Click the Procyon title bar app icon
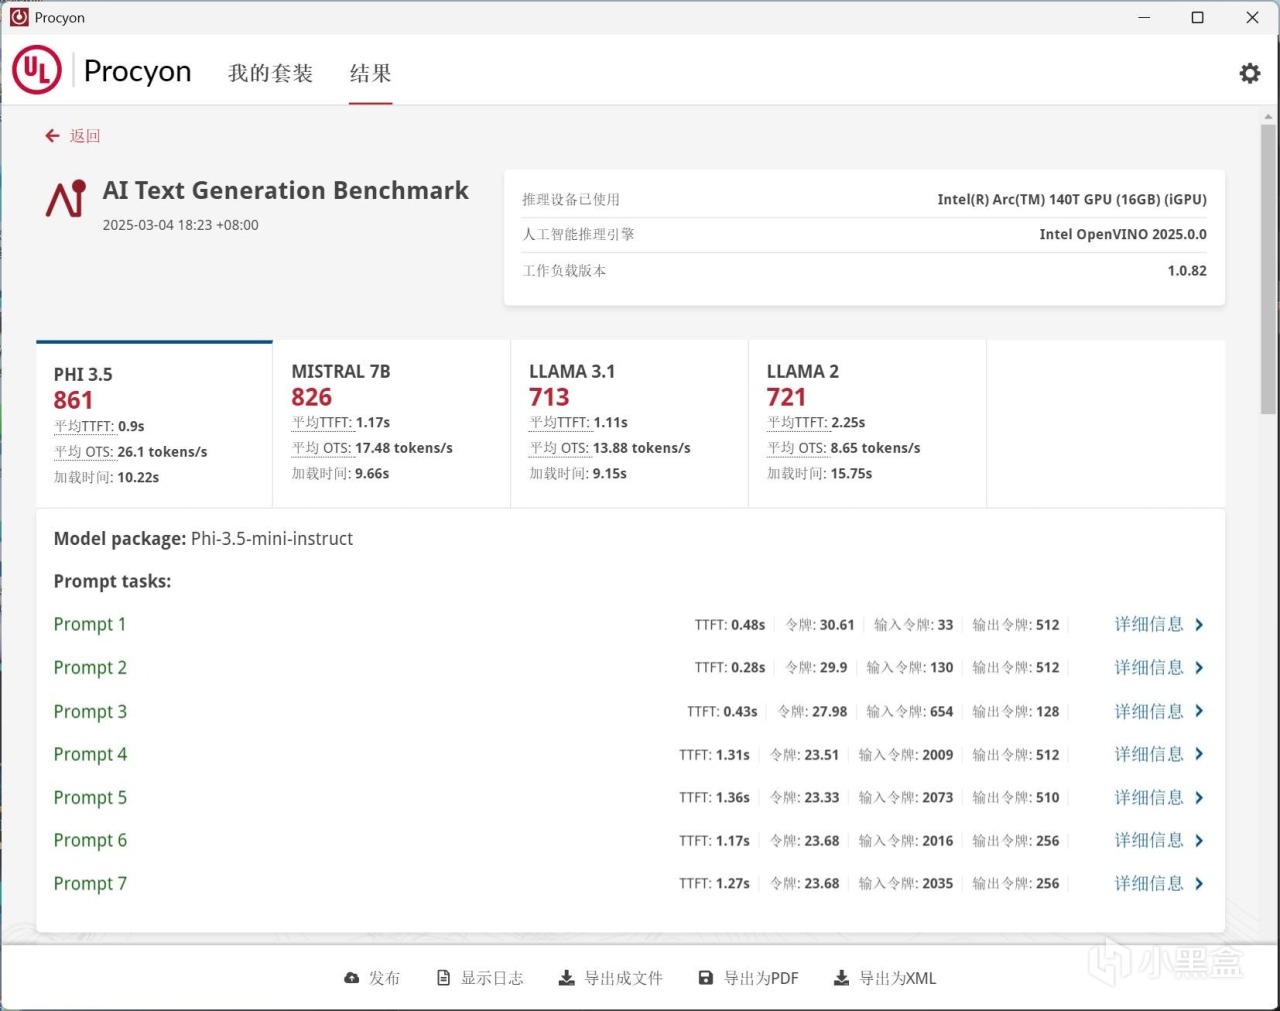The width and height of the screenshot is (1280, 1011). coord(19,17)
